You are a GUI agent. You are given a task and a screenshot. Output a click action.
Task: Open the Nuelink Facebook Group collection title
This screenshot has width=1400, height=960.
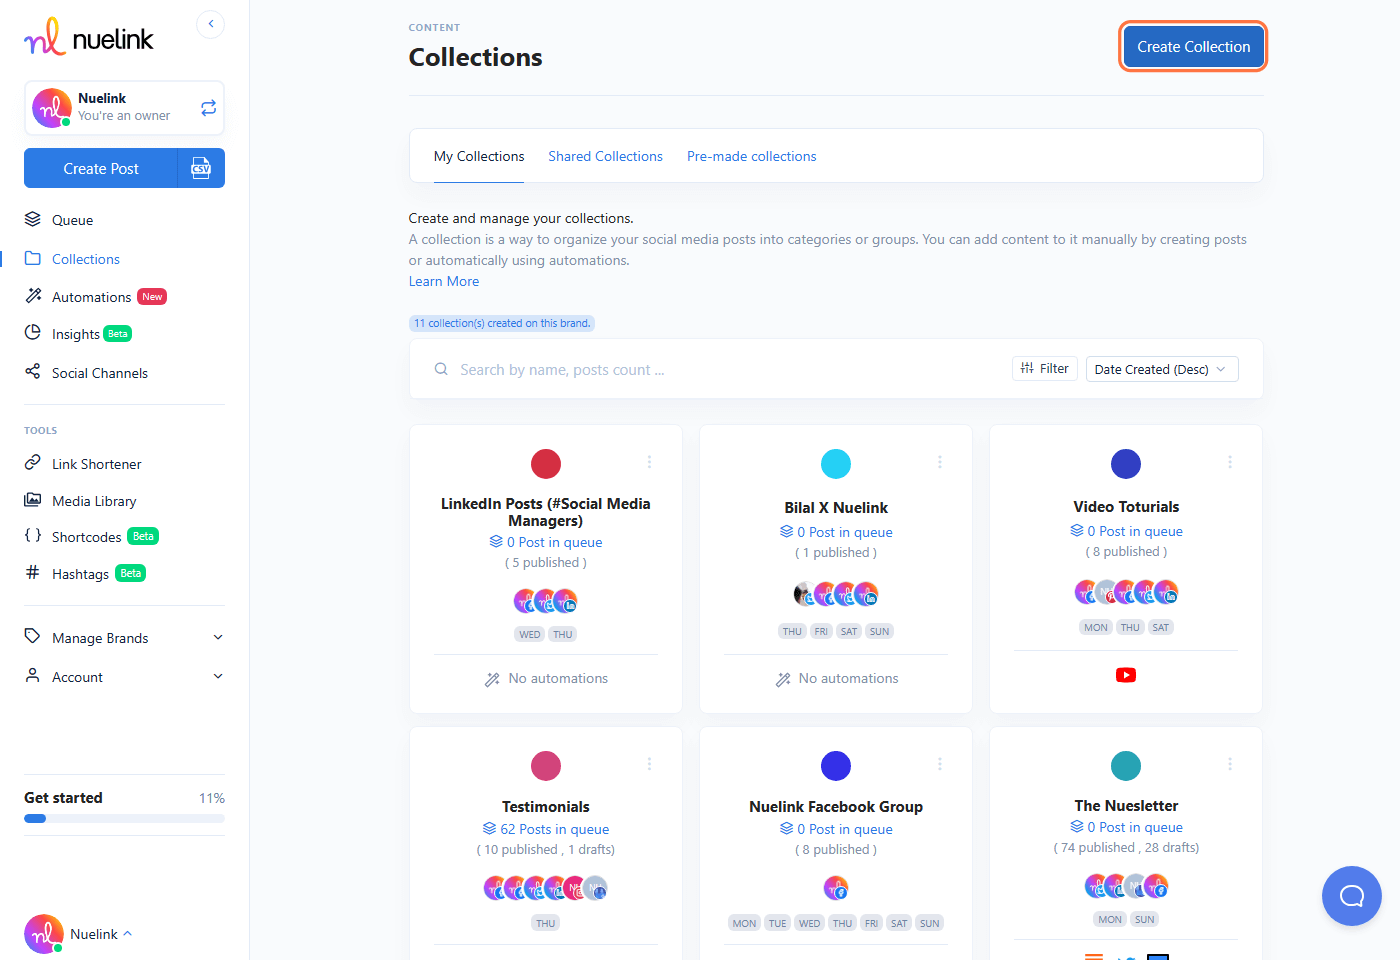(x=836, y=806)
